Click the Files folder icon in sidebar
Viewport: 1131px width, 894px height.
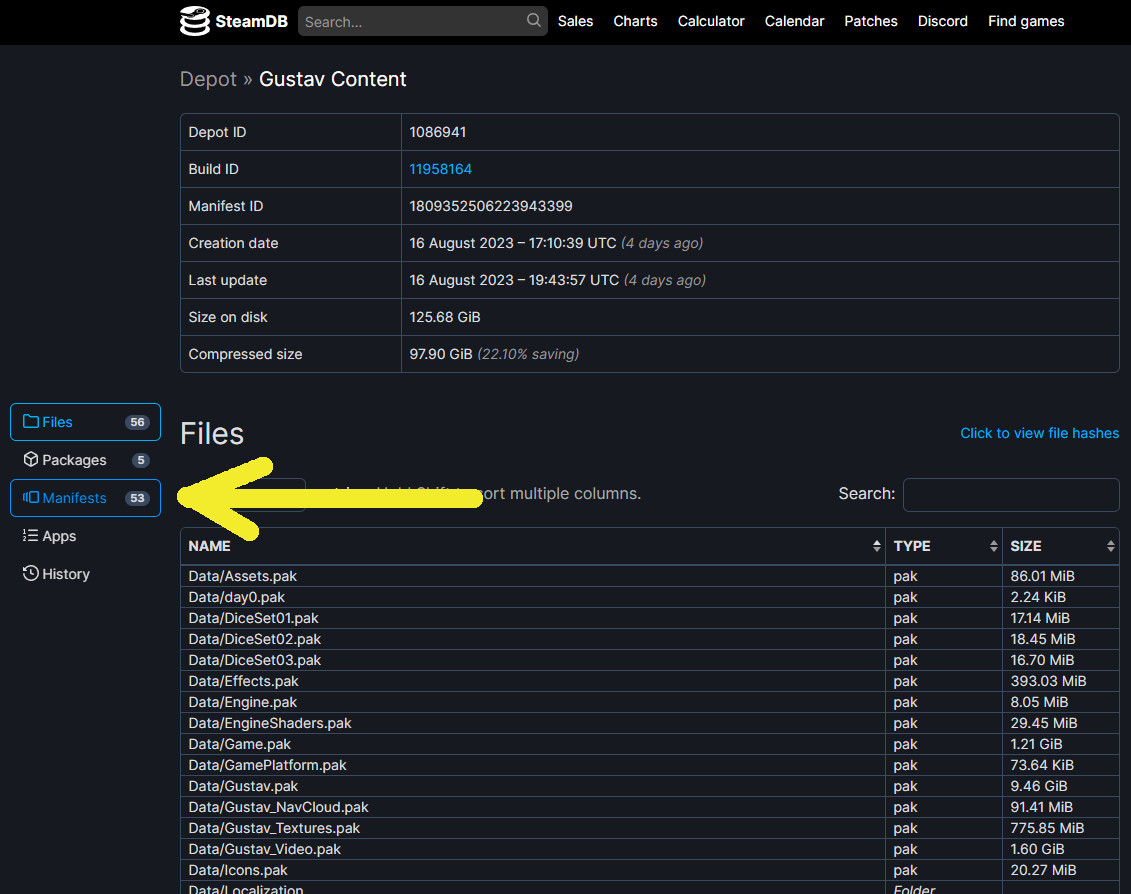[x=30, y=421]
